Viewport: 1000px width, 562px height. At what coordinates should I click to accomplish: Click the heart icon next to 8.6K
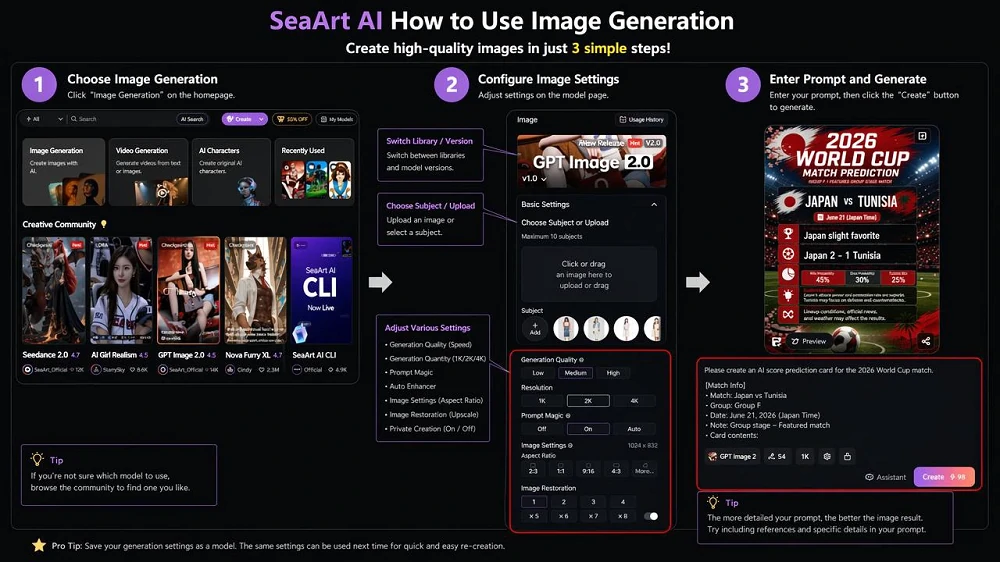[x=133, y=369]
